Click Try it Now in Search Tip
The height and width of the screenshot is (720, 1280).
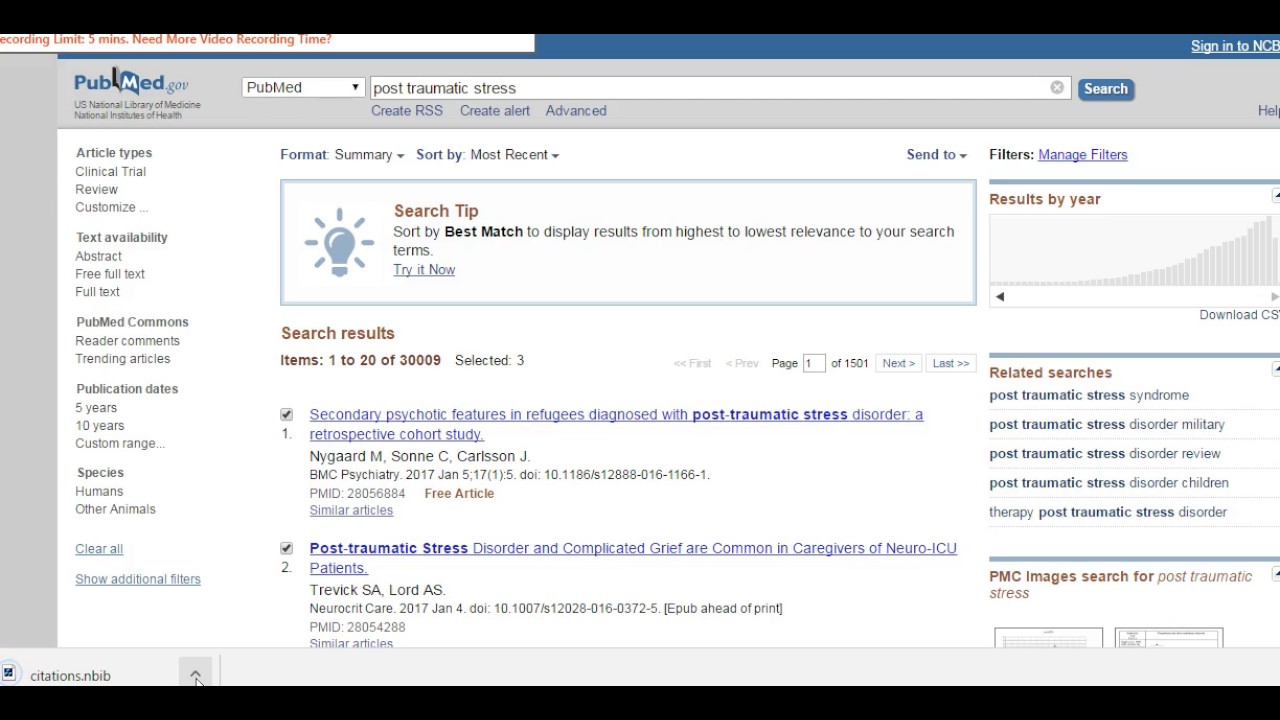tap(424, 270)
